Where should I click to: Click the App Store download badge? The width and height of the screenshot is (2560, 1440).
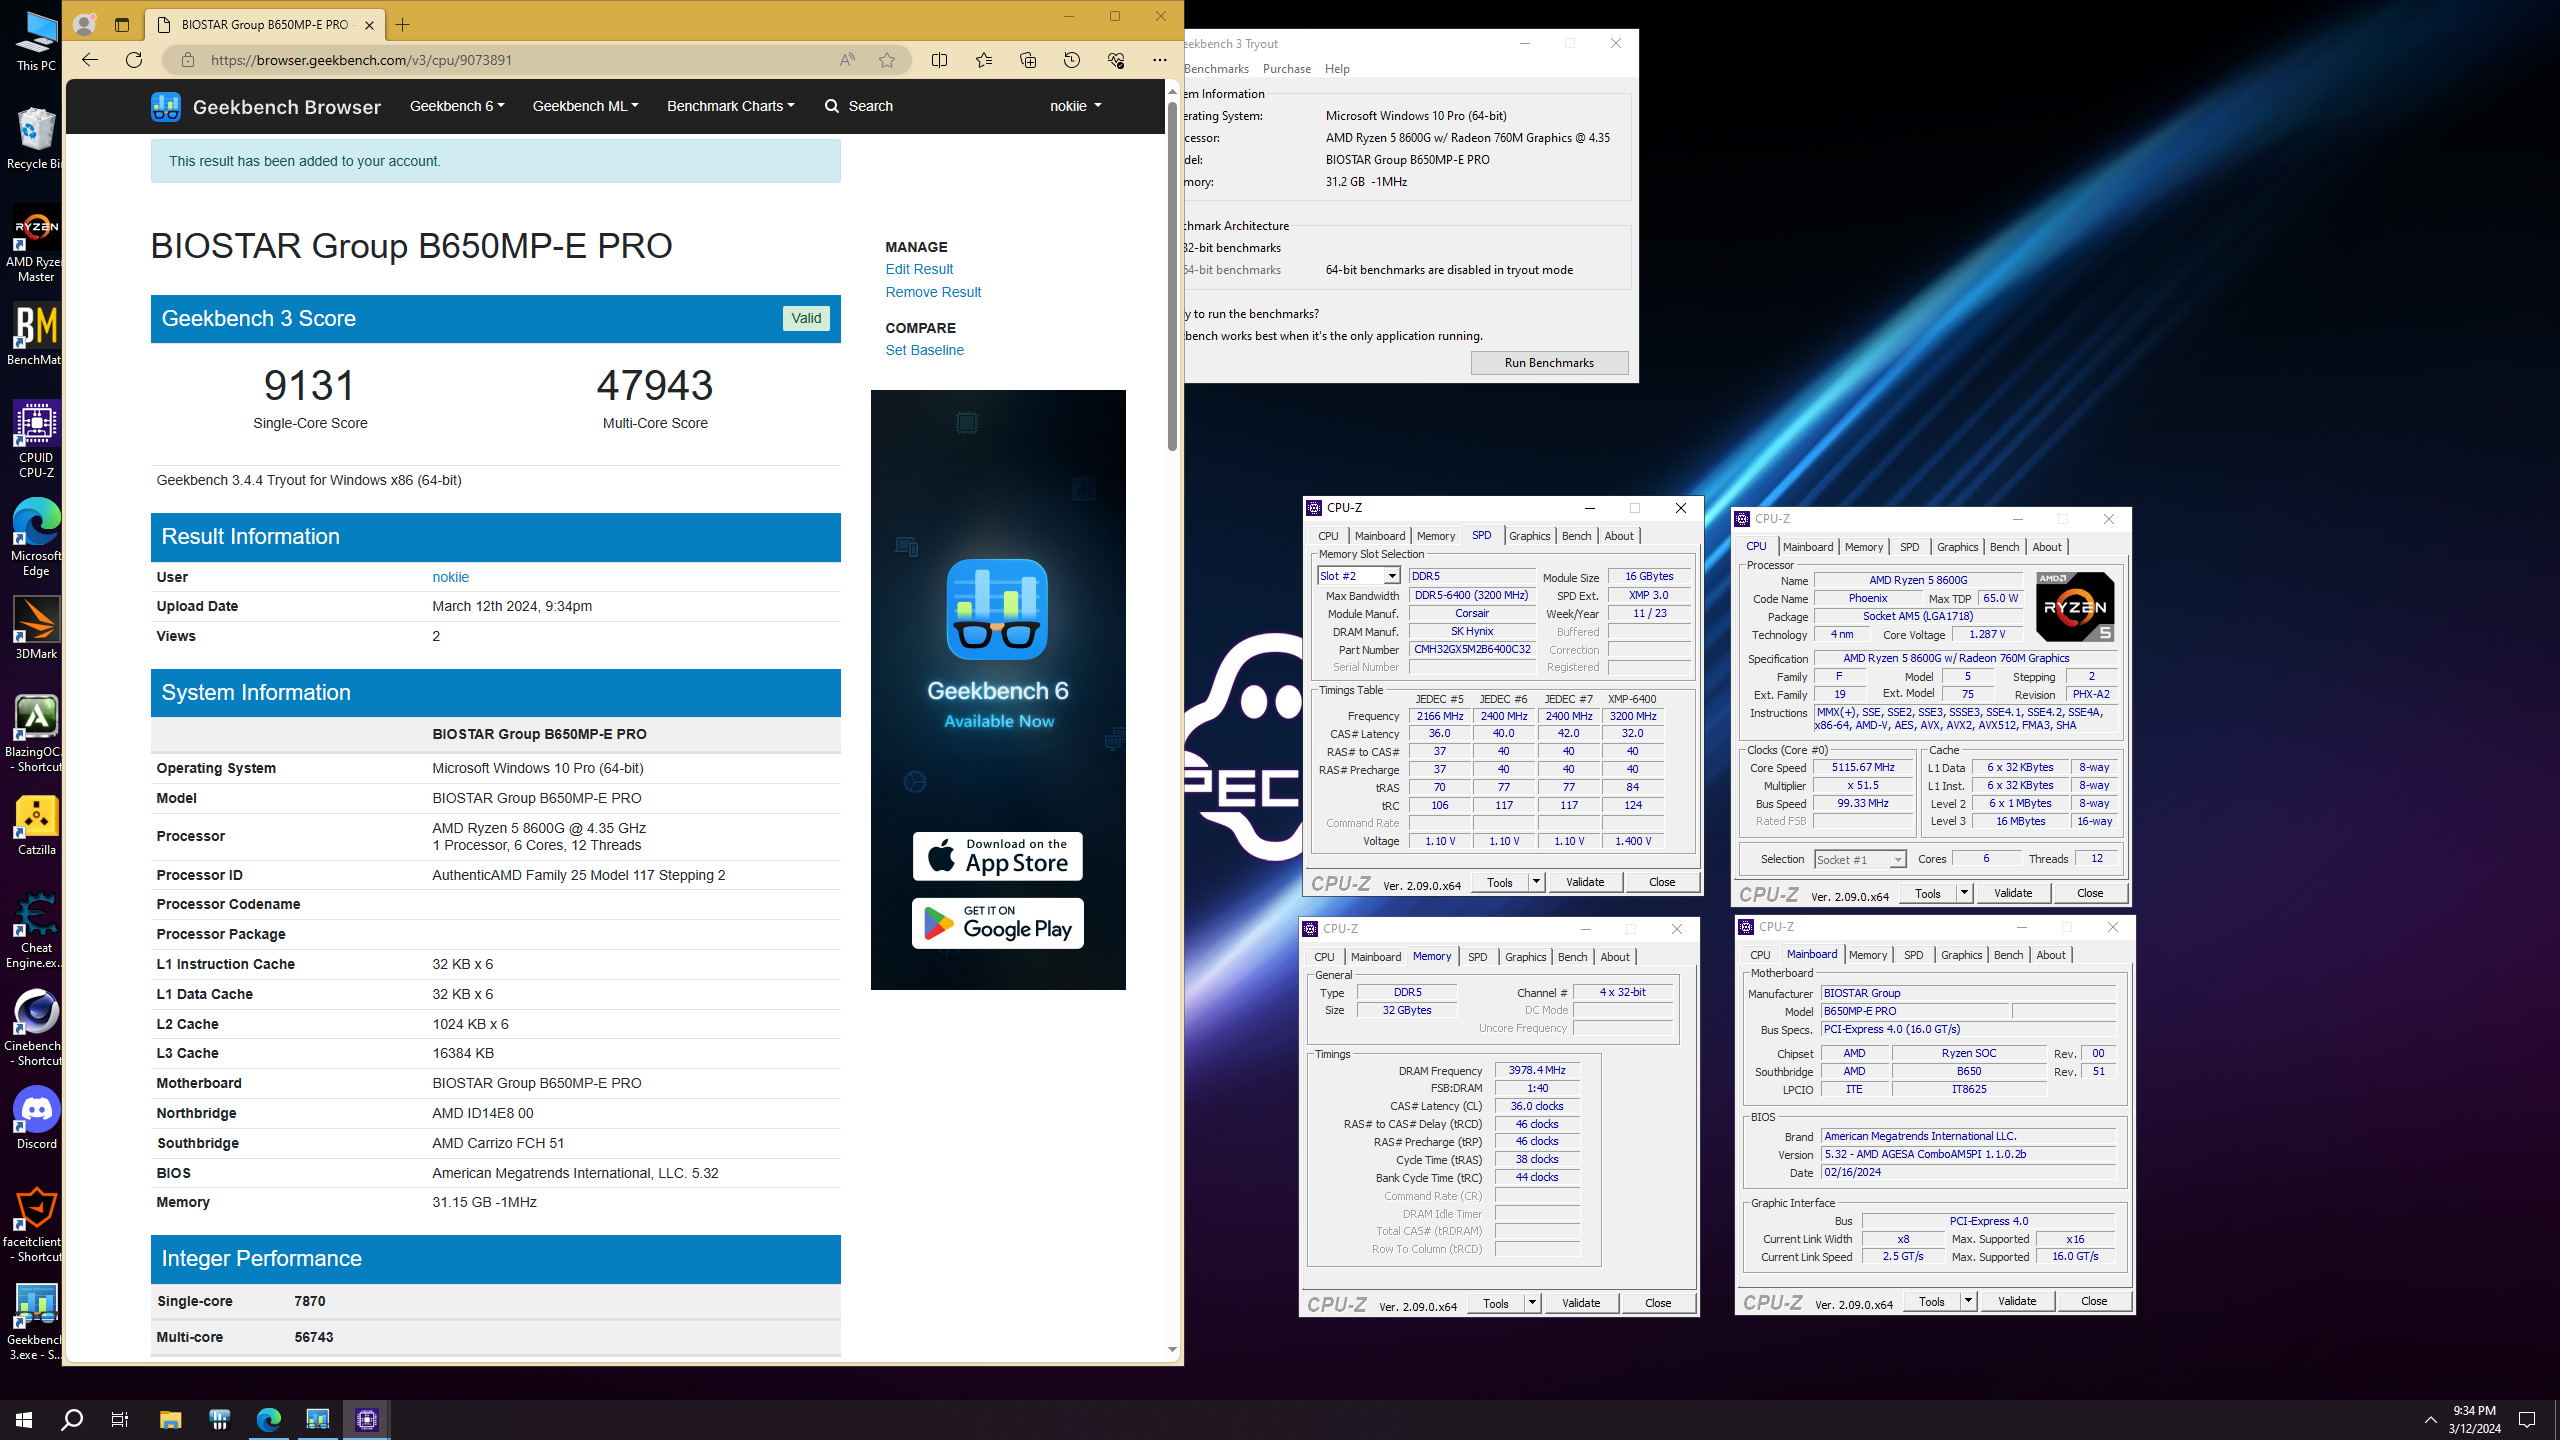tap(997, 856)
